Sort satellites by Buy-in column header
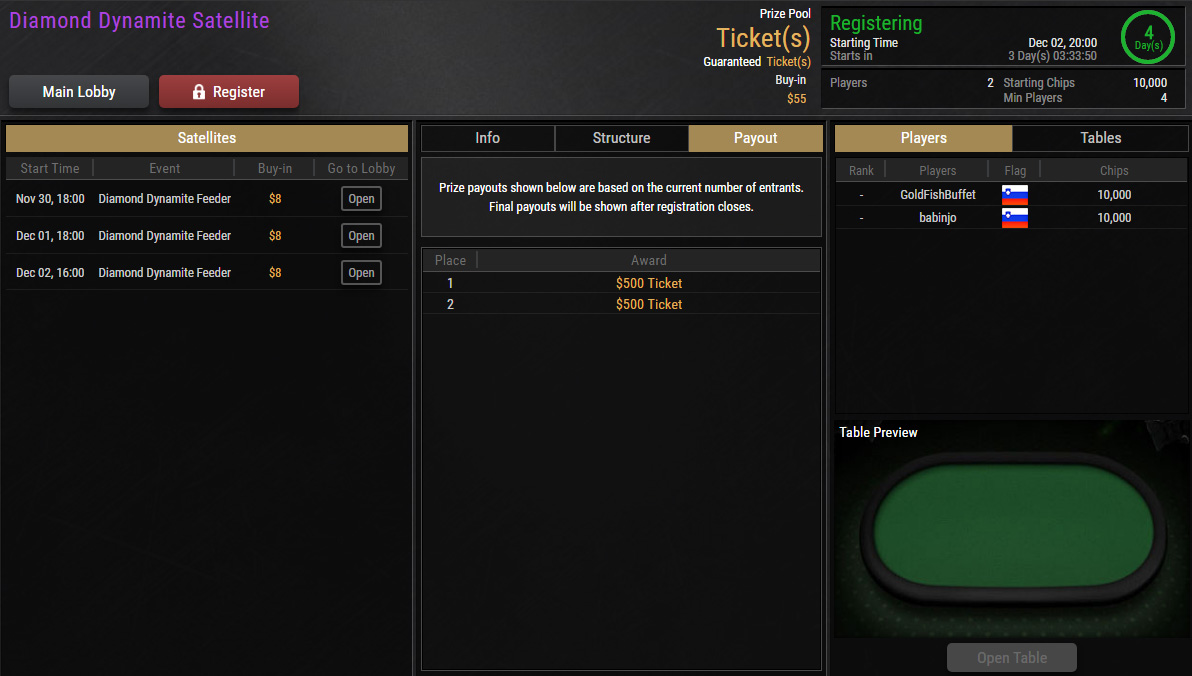Image resolution: width=1192 pixels, height=676 pixels. (274, 169)
